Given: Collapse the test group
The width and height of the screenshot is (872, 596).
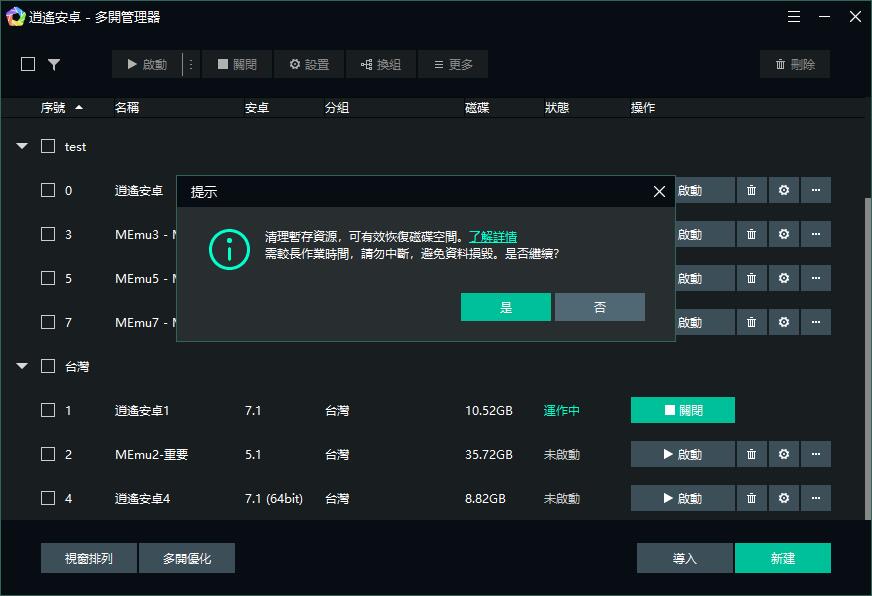Looking at the screenshot, I should 22,146.
